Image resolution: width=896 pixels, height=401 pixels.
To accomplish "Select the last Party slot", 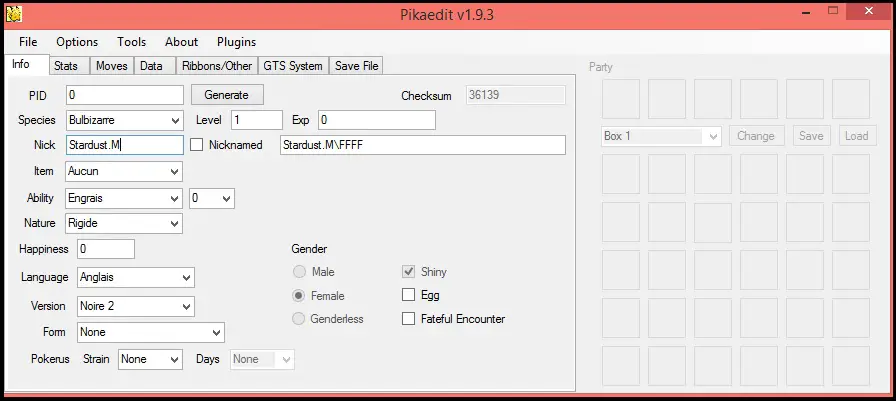I will tap(851, 99).
